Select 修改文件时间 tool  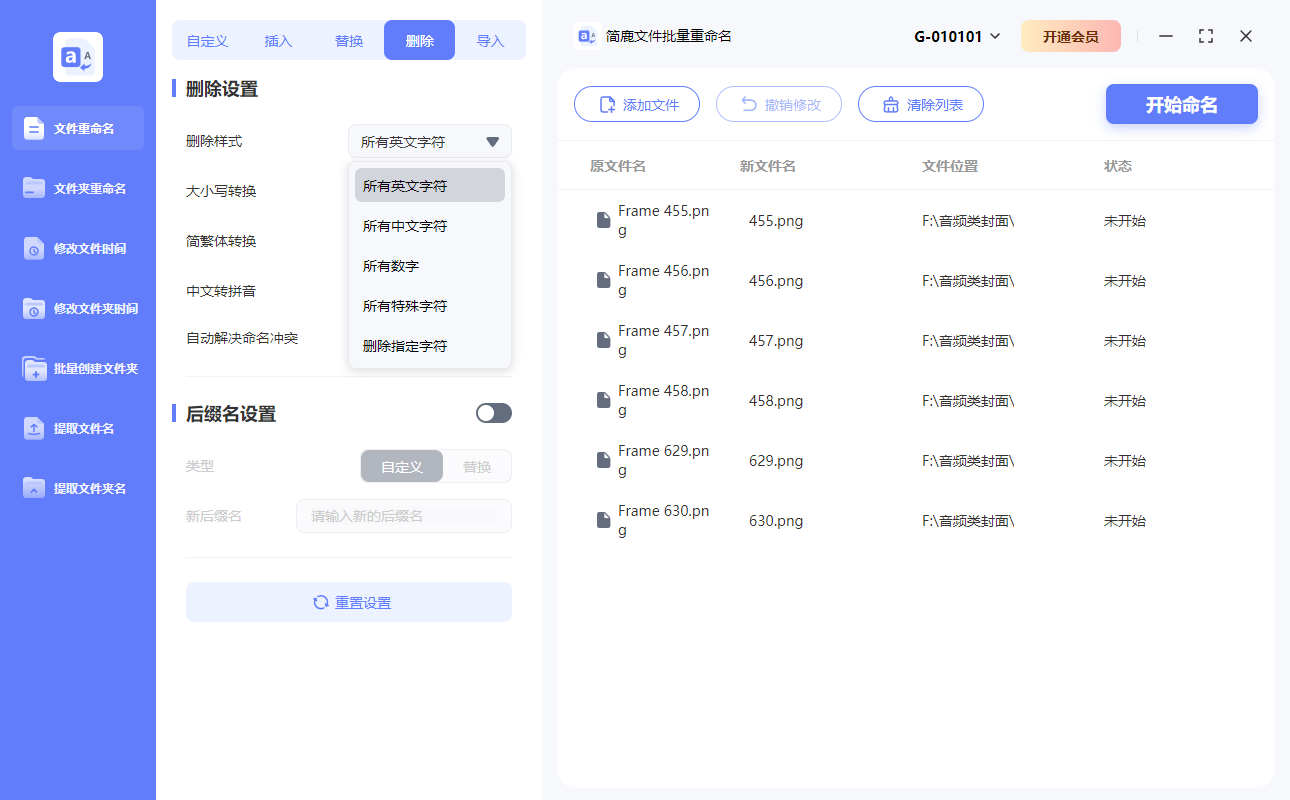tap(77, 248)
